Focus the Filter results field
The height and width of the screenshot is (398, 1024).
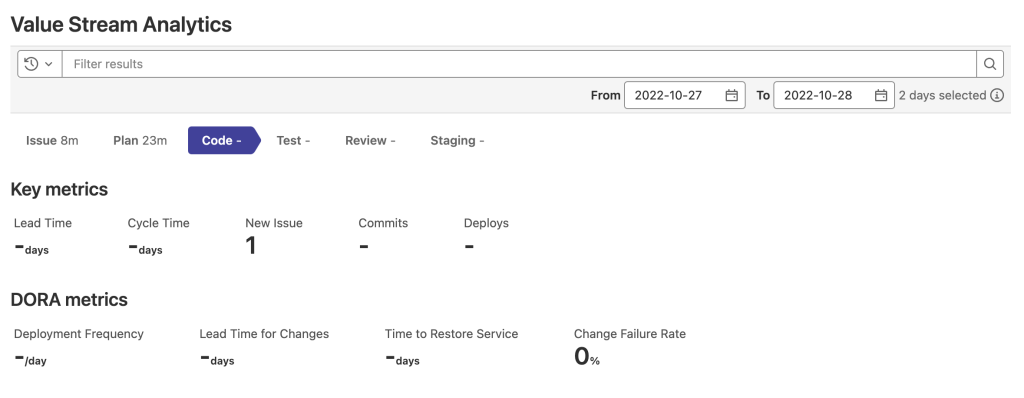click(x=519, y=64)
